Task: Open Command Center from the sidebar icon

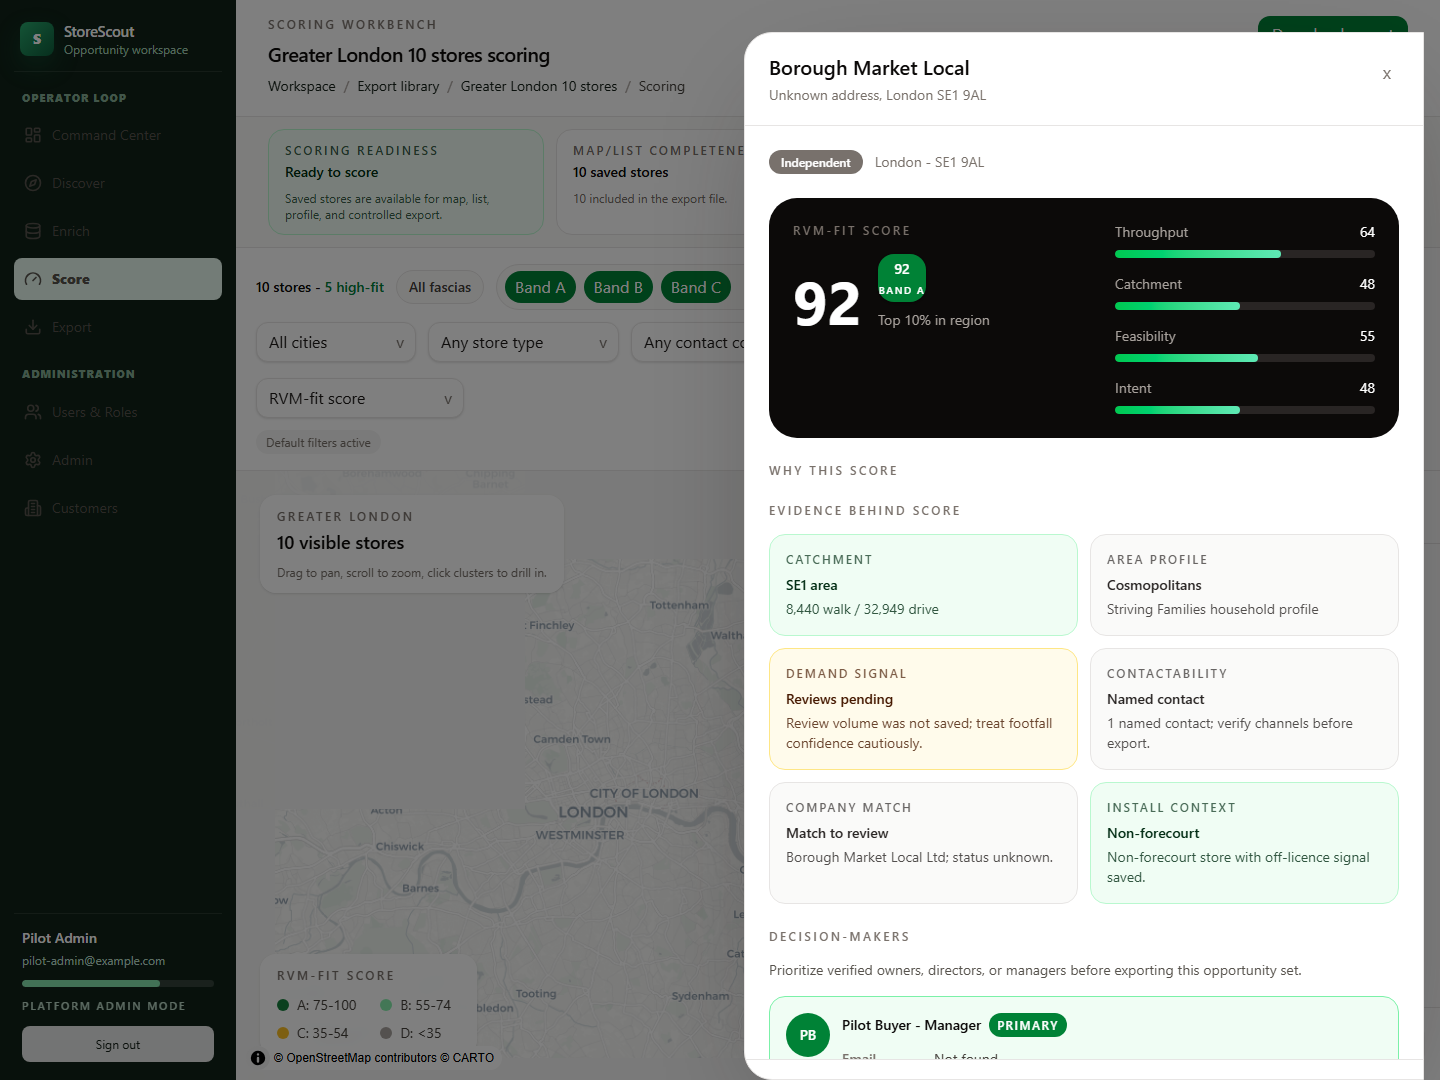Action: coord(33,135)
